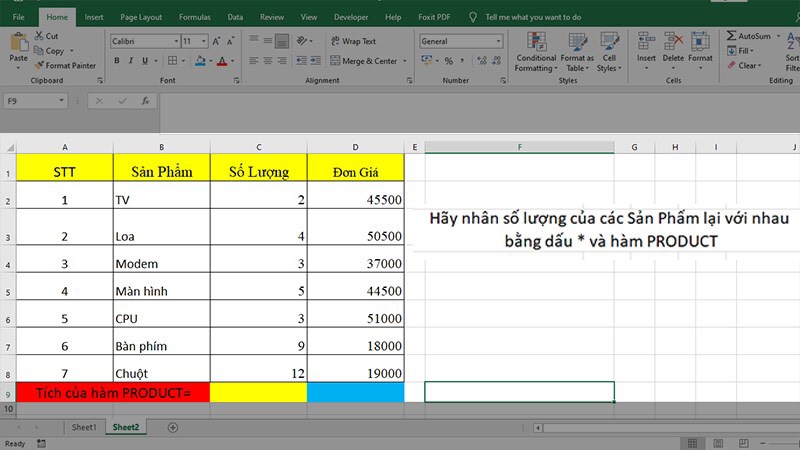Click Increase Decimal icon

pos(482,61)
